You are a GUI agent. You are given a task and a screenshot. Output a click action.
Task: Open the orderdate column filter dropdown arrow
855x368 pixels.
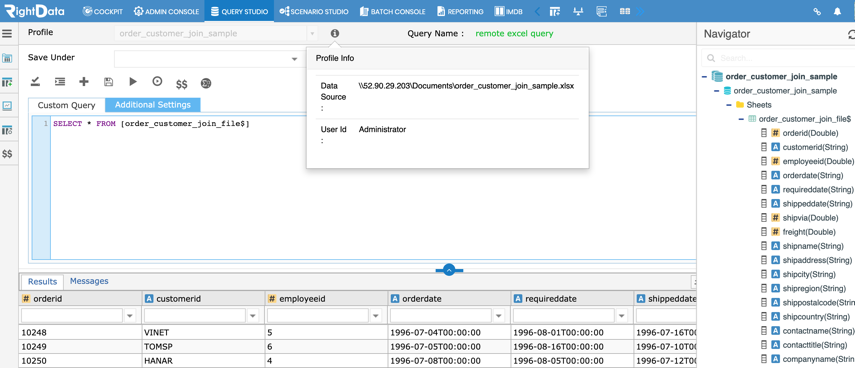coord(499,316)
